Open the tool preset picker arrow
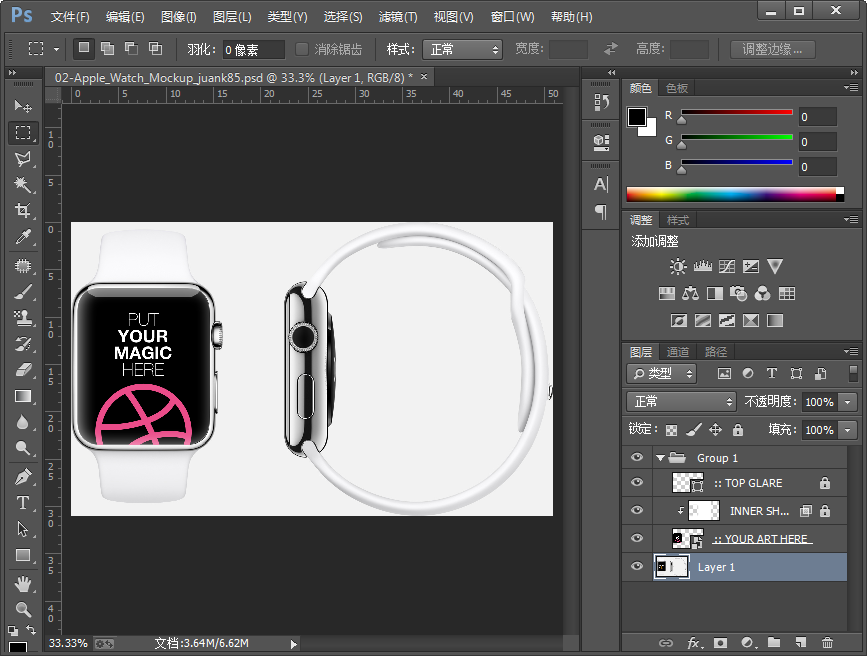 click(x=56, y=49)
